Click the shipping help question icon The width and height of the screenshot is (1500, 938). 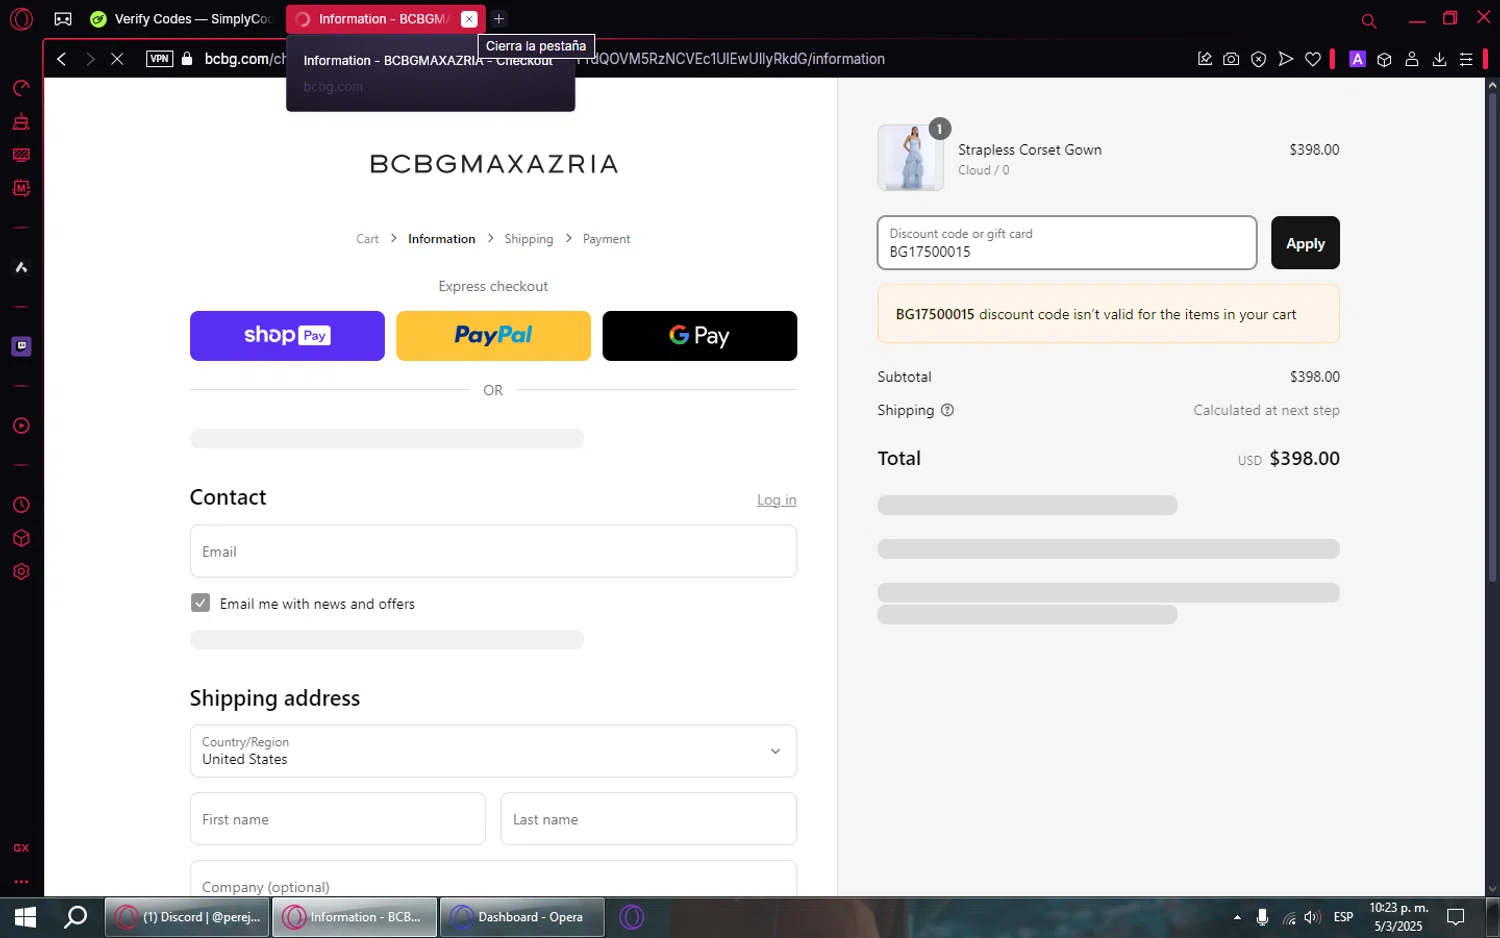click(x=947, y=410)
